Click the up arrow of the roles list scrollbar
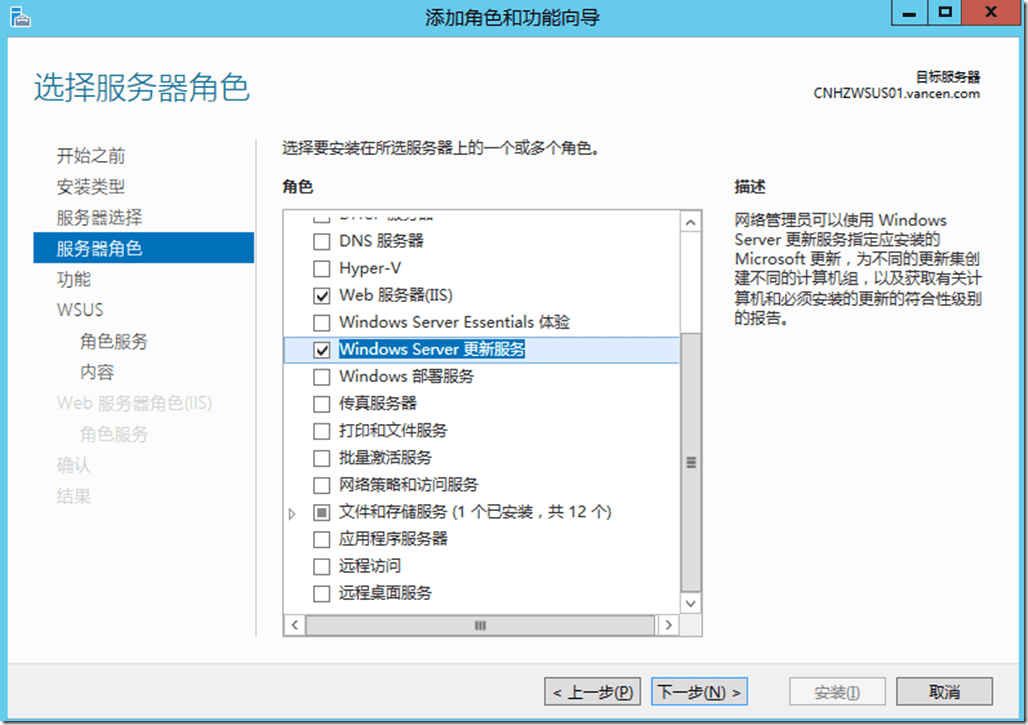The height and width of the screenshot is (725, 1028). (690, 223)
